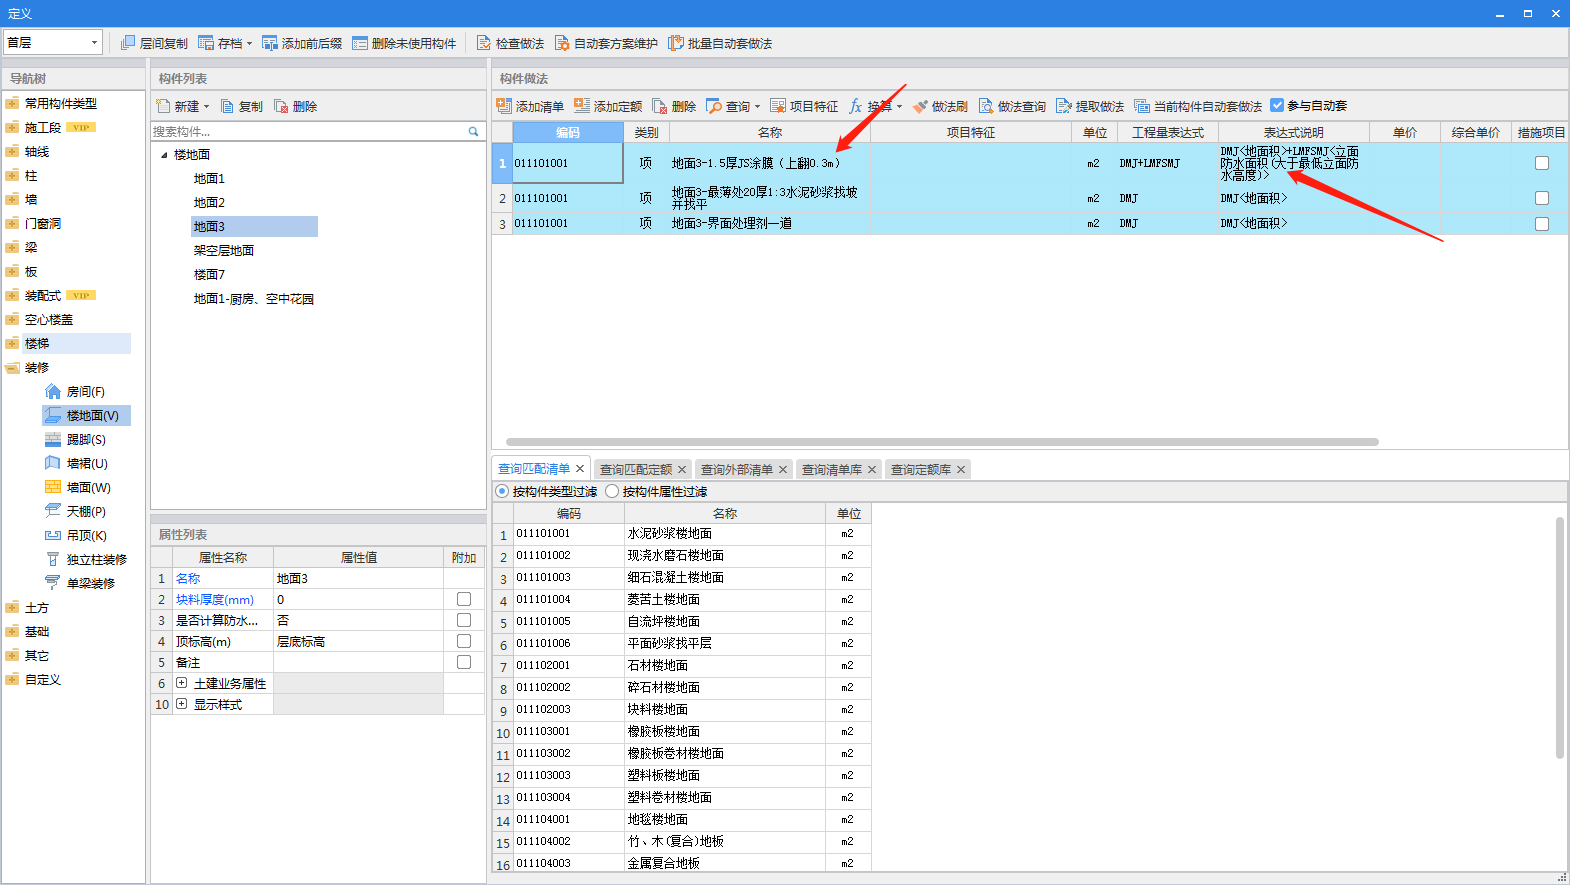The height and width of the screenshot is (885, 1570).
Task: Toggle 附加 checkbox for 顶标高 row
Action: 464,641
